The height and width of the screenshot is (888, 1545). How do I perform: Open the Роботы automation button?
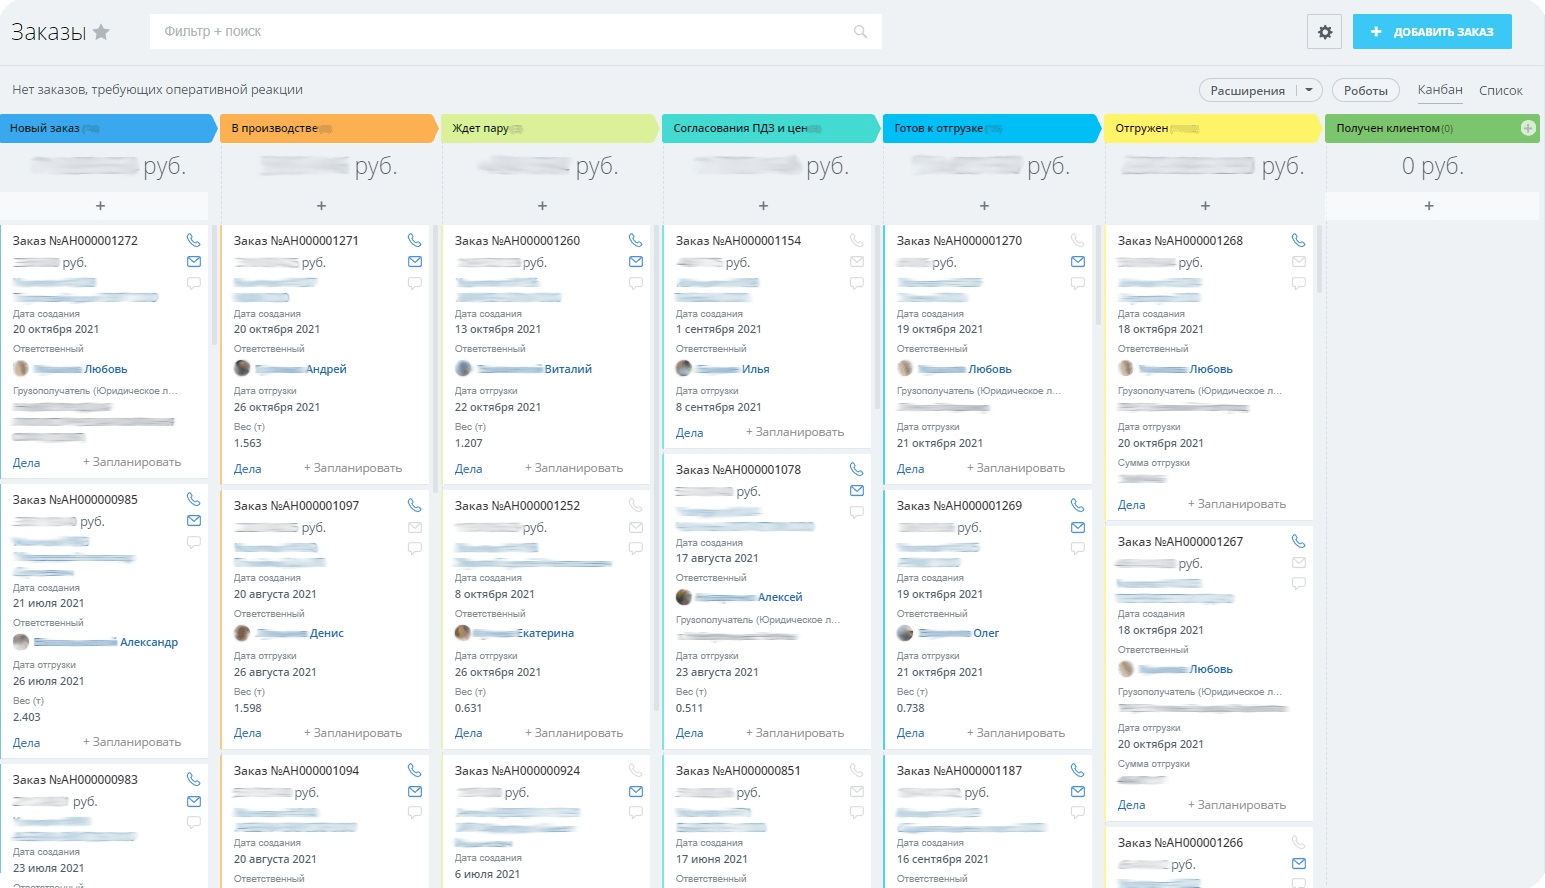[1366, 90]
